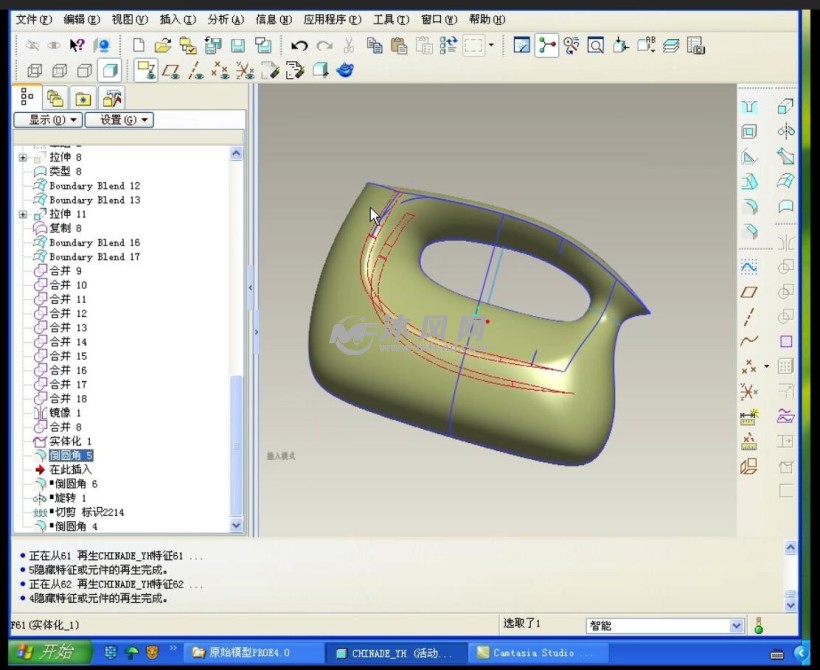The width and height of the screenshot is (820, 670).
Task: Open the Layers stack icon
Action: click(671, 46)
